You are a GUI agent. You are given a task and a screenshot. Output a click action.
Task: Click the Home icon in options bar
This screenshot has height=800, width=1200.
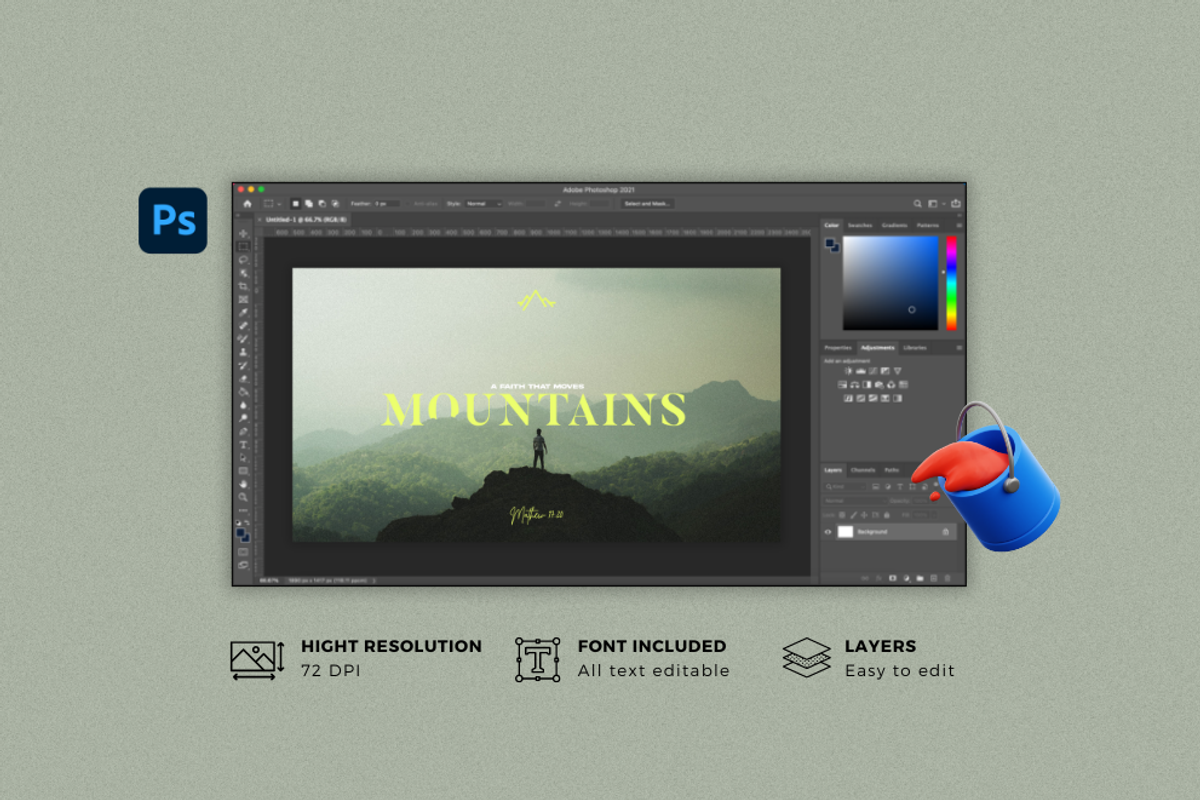coord(247,203)
